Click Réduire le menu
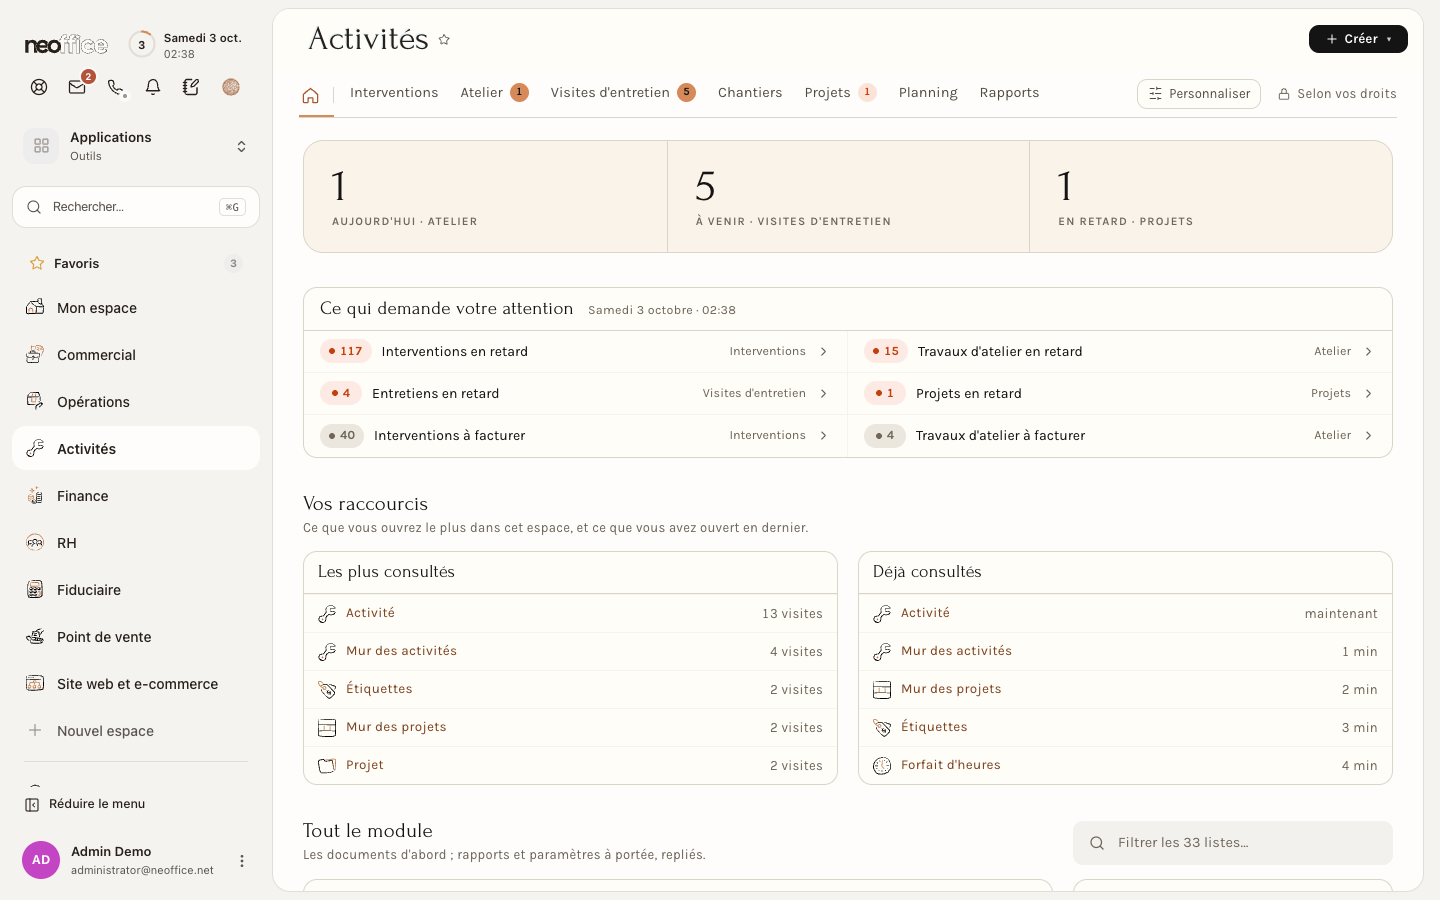This screenshot has width=1440, height=900. (x=86, y=804)
